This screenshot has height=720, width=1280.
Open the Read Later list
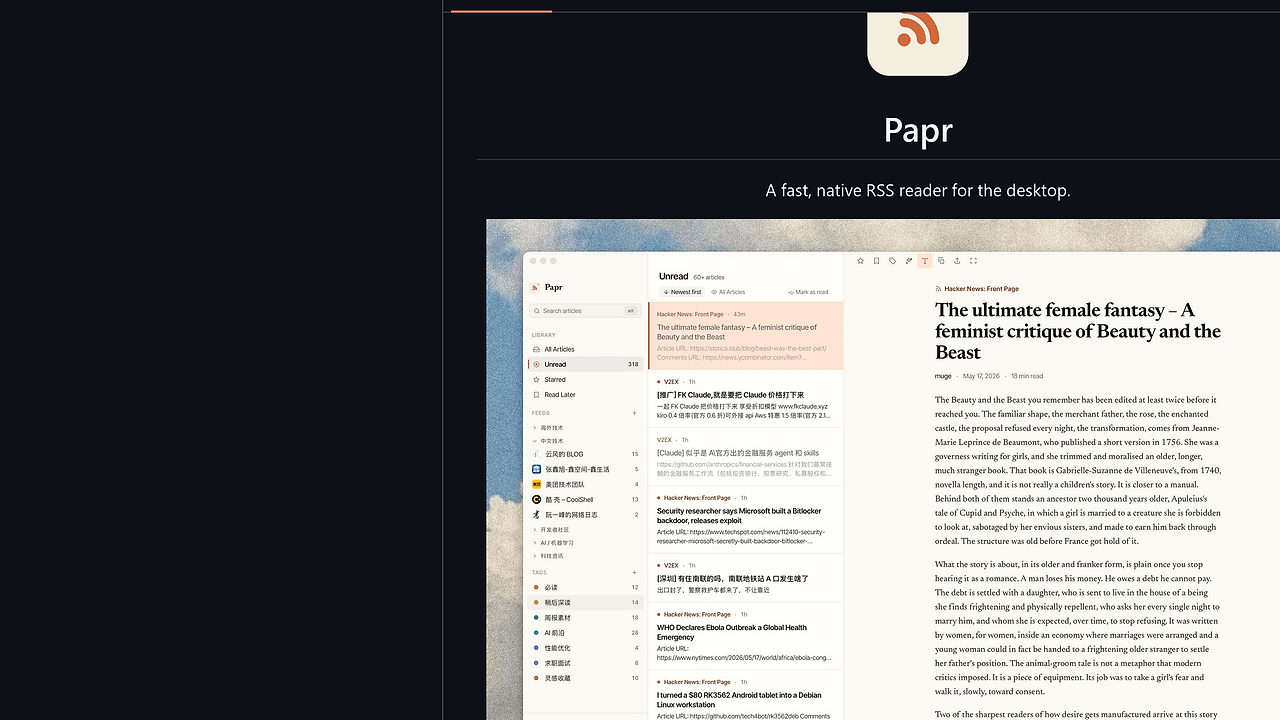[x=585, y=395]
